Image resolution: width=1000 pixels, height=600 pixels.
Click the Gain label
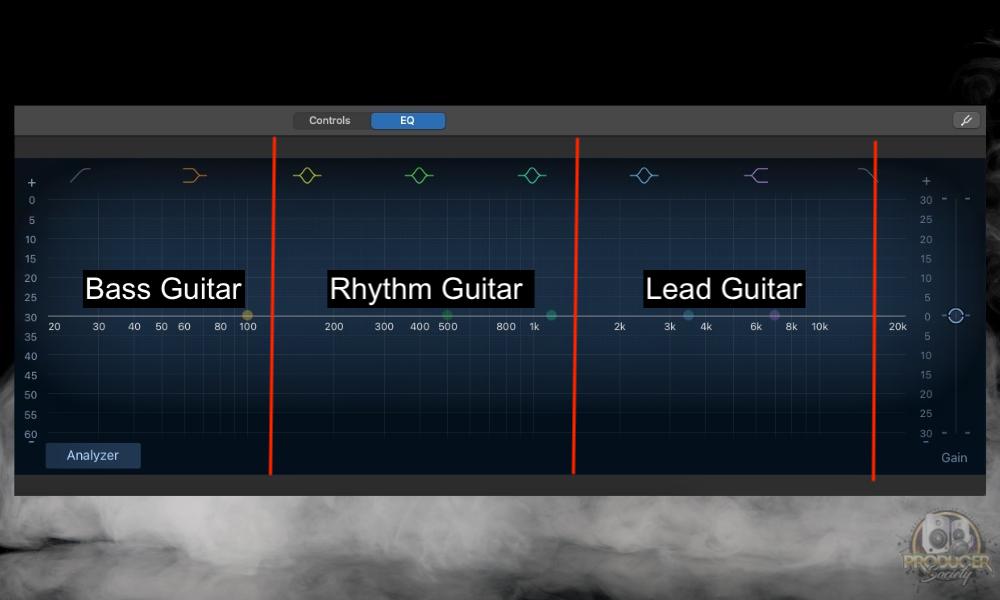pyautogui.click(x=954, y=458)
